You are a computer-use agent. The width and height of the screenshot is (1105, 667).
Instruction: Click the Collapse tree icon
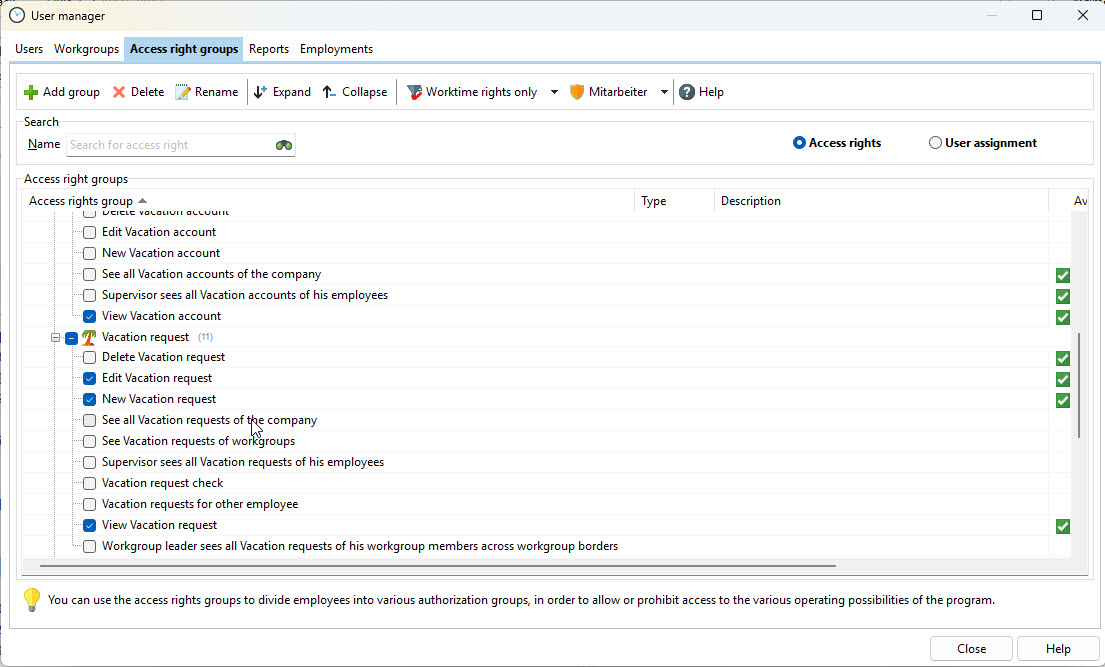[x=330, y=92]
